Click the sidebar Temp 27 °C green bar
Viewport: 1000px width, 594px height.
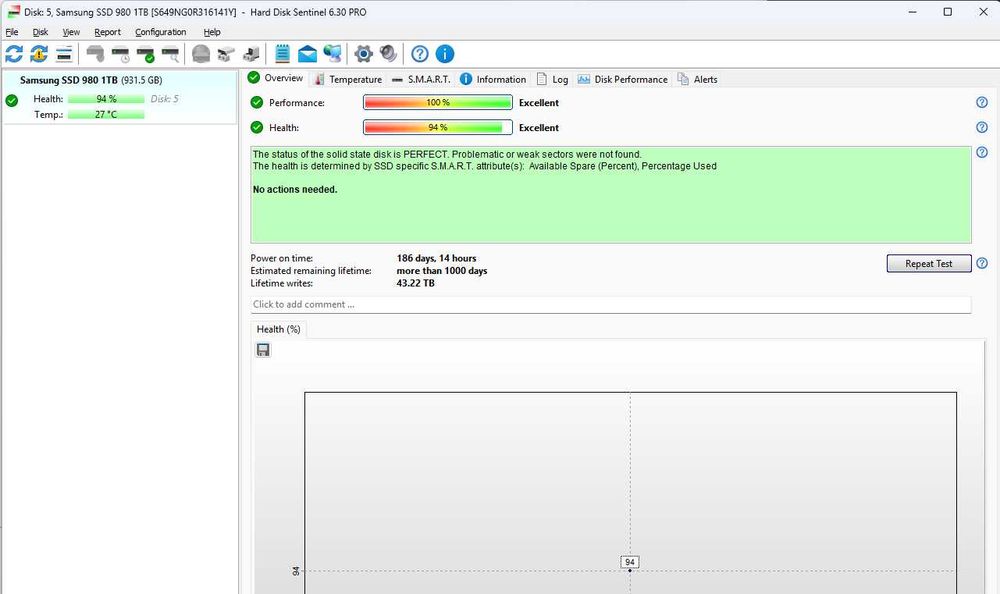(x=106, y=114)
